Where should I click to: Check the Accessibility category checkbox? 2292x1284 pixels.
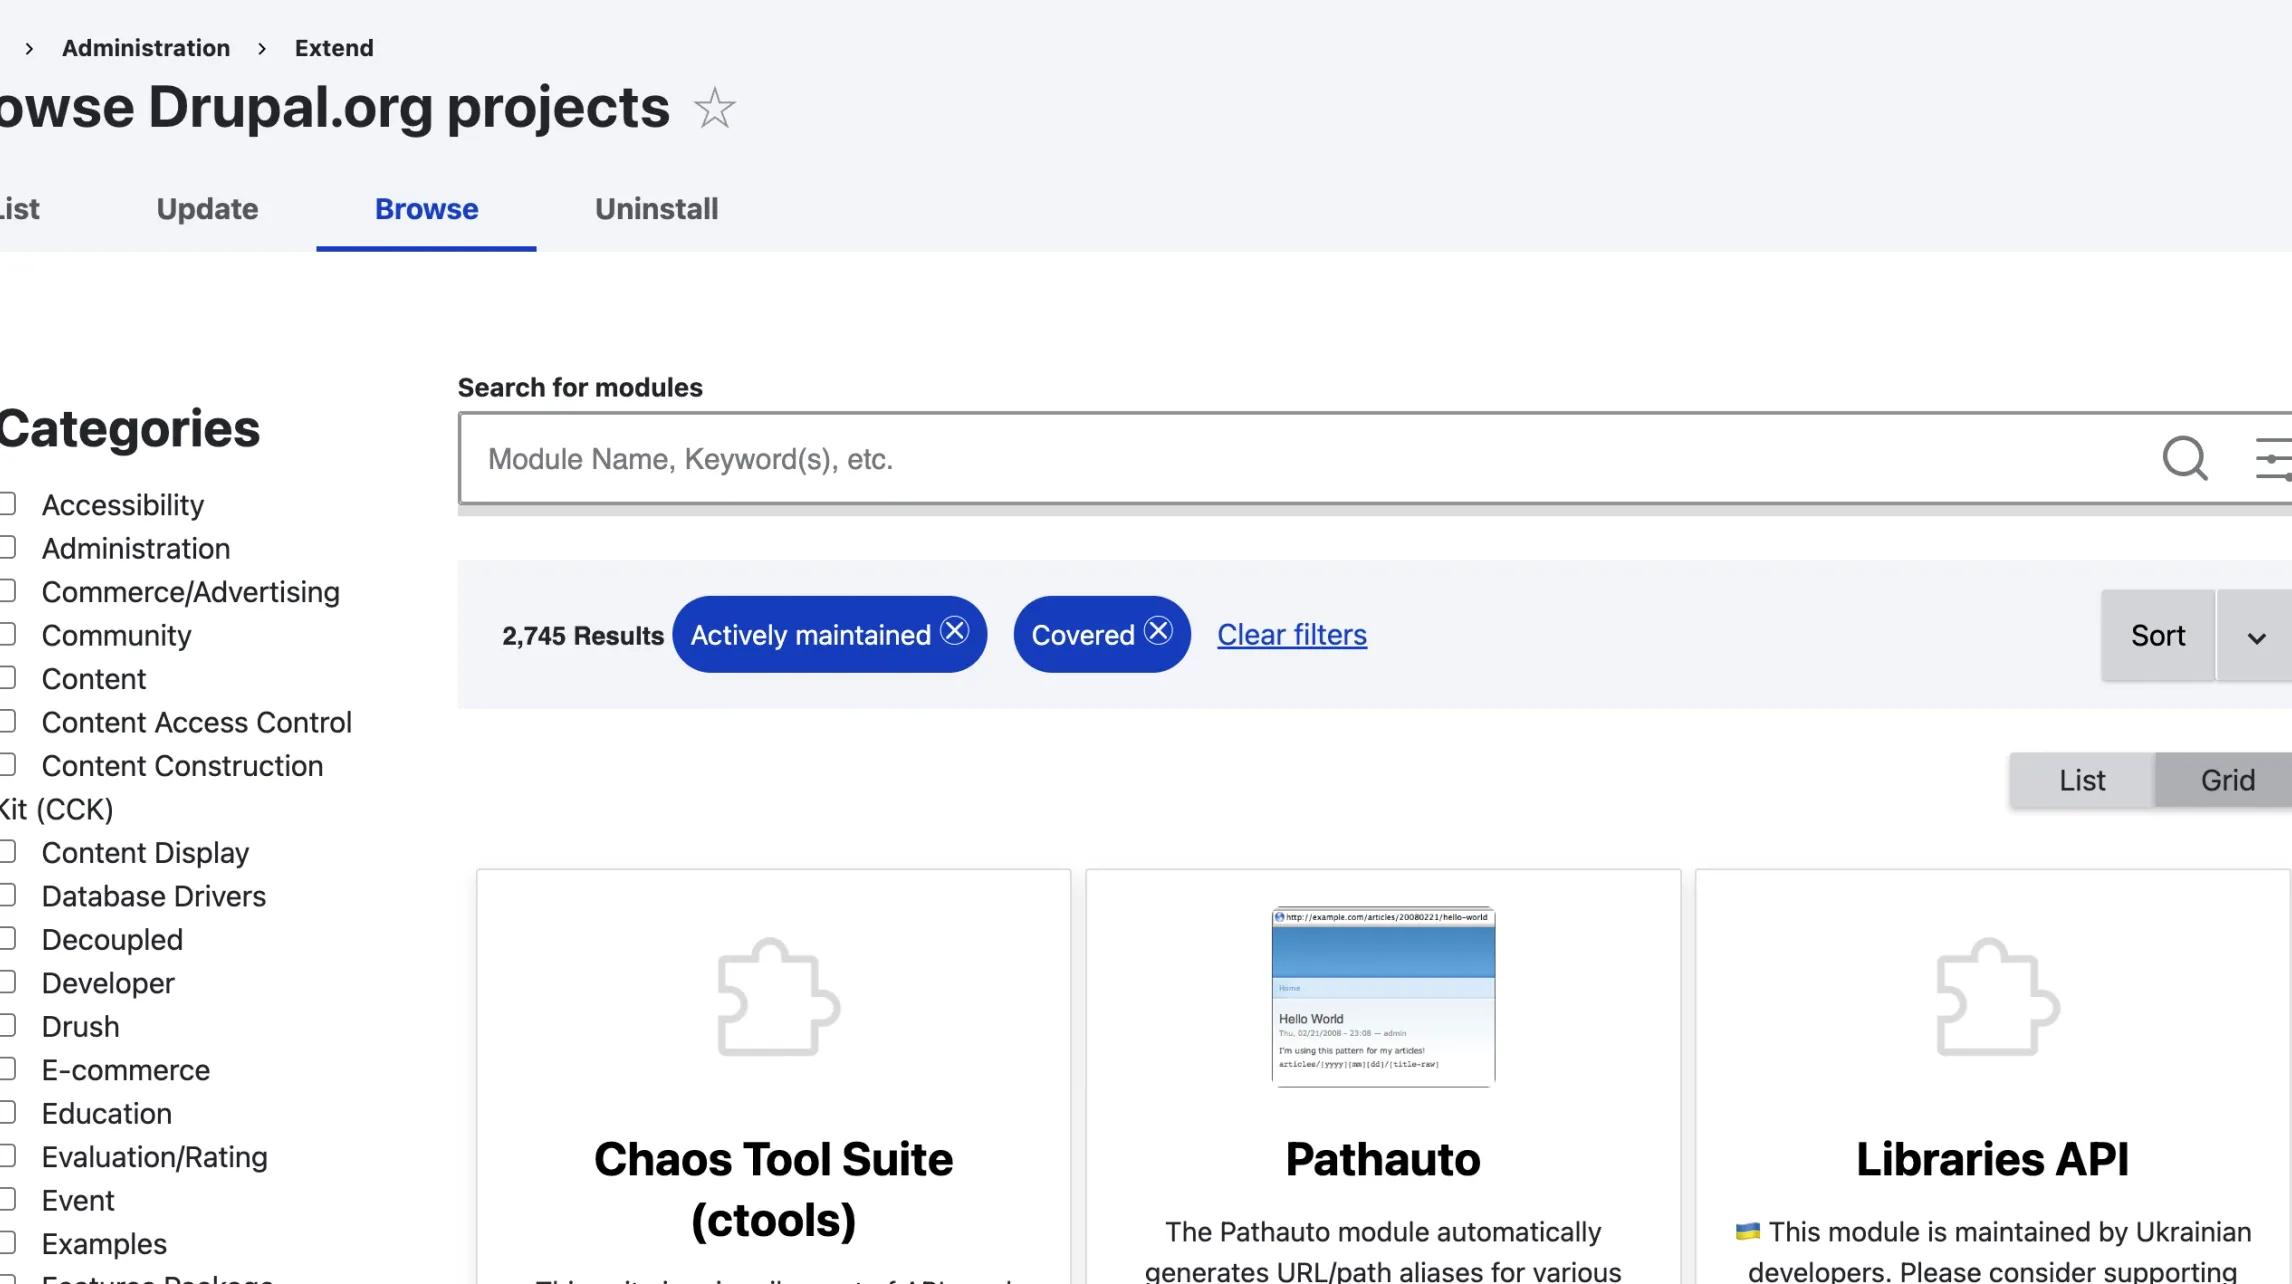[8, 504]
